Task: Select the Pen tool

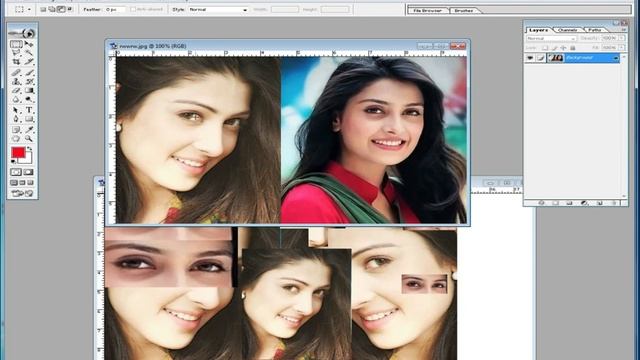Action: tap(16, 119)
